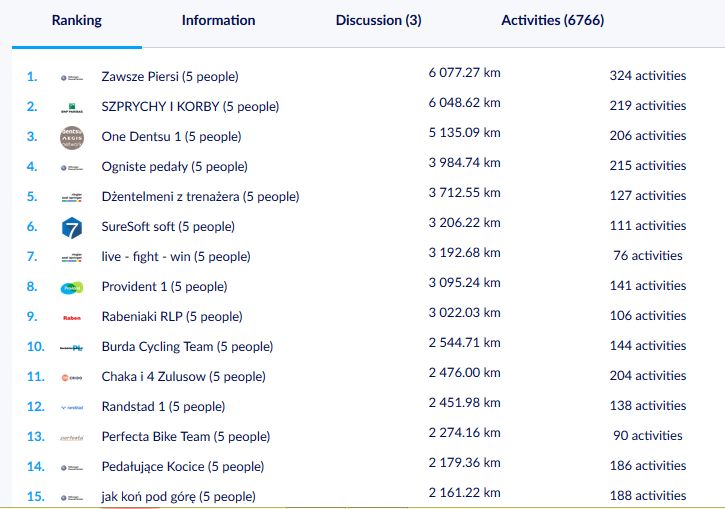Select Perfecta Bike Team entry
725x509 pixels.
[185, 437]
